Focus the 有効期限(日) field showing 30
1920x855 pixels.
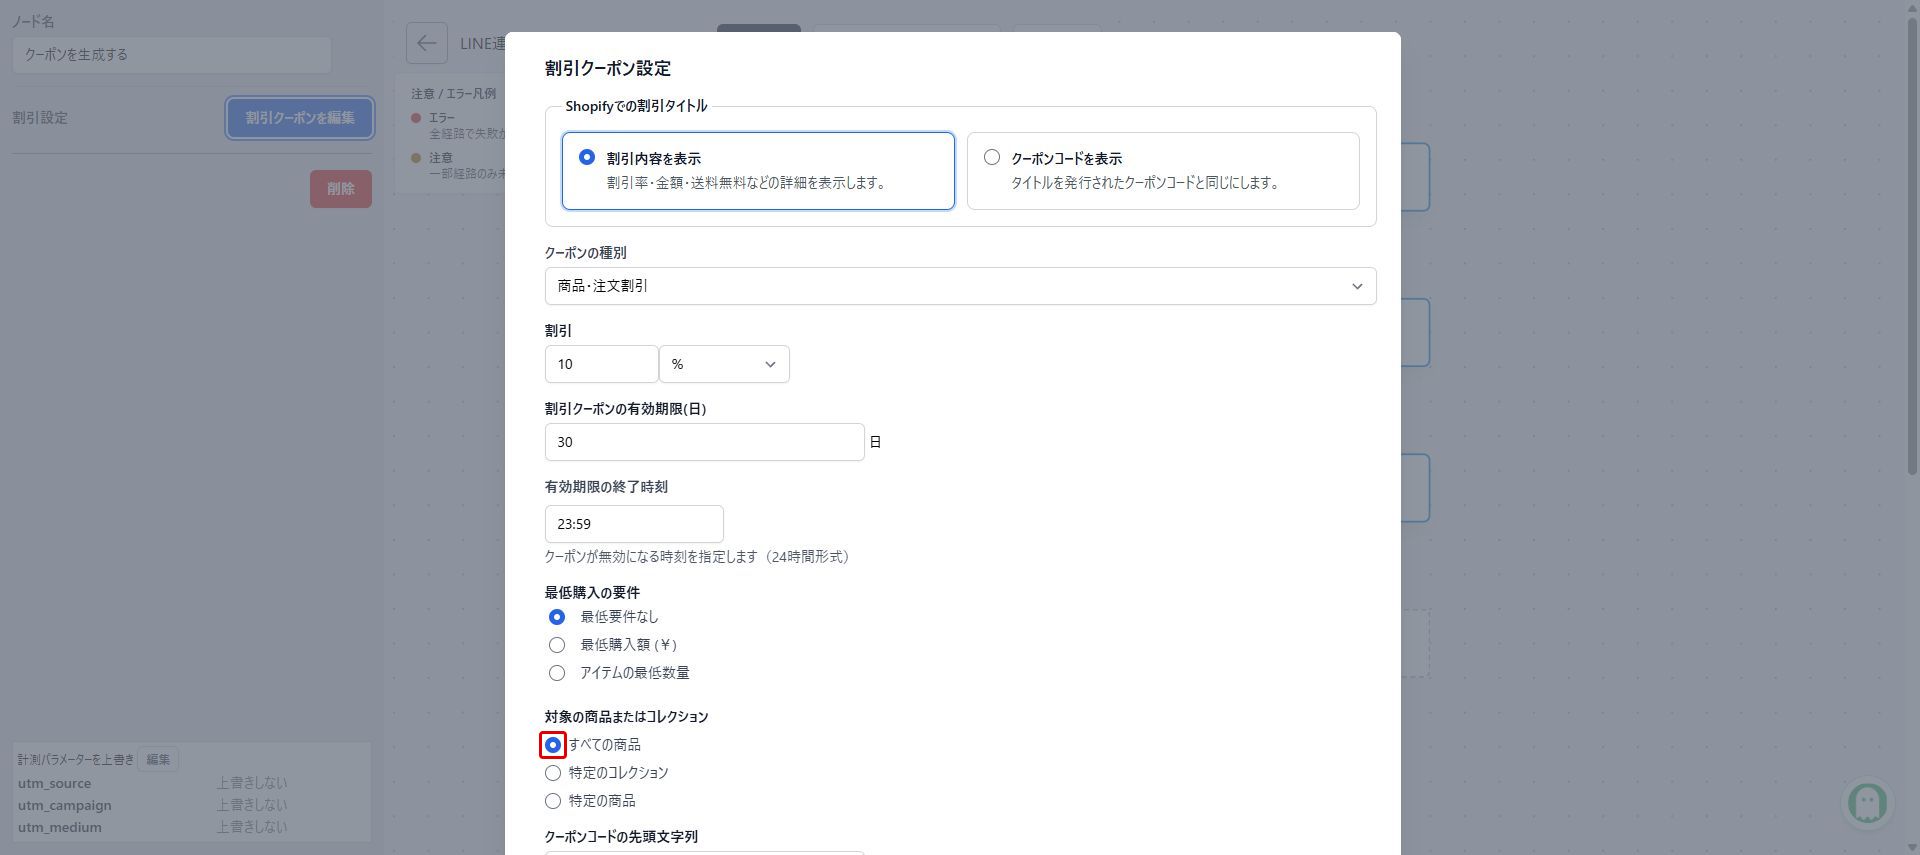[x=704, y=442]
